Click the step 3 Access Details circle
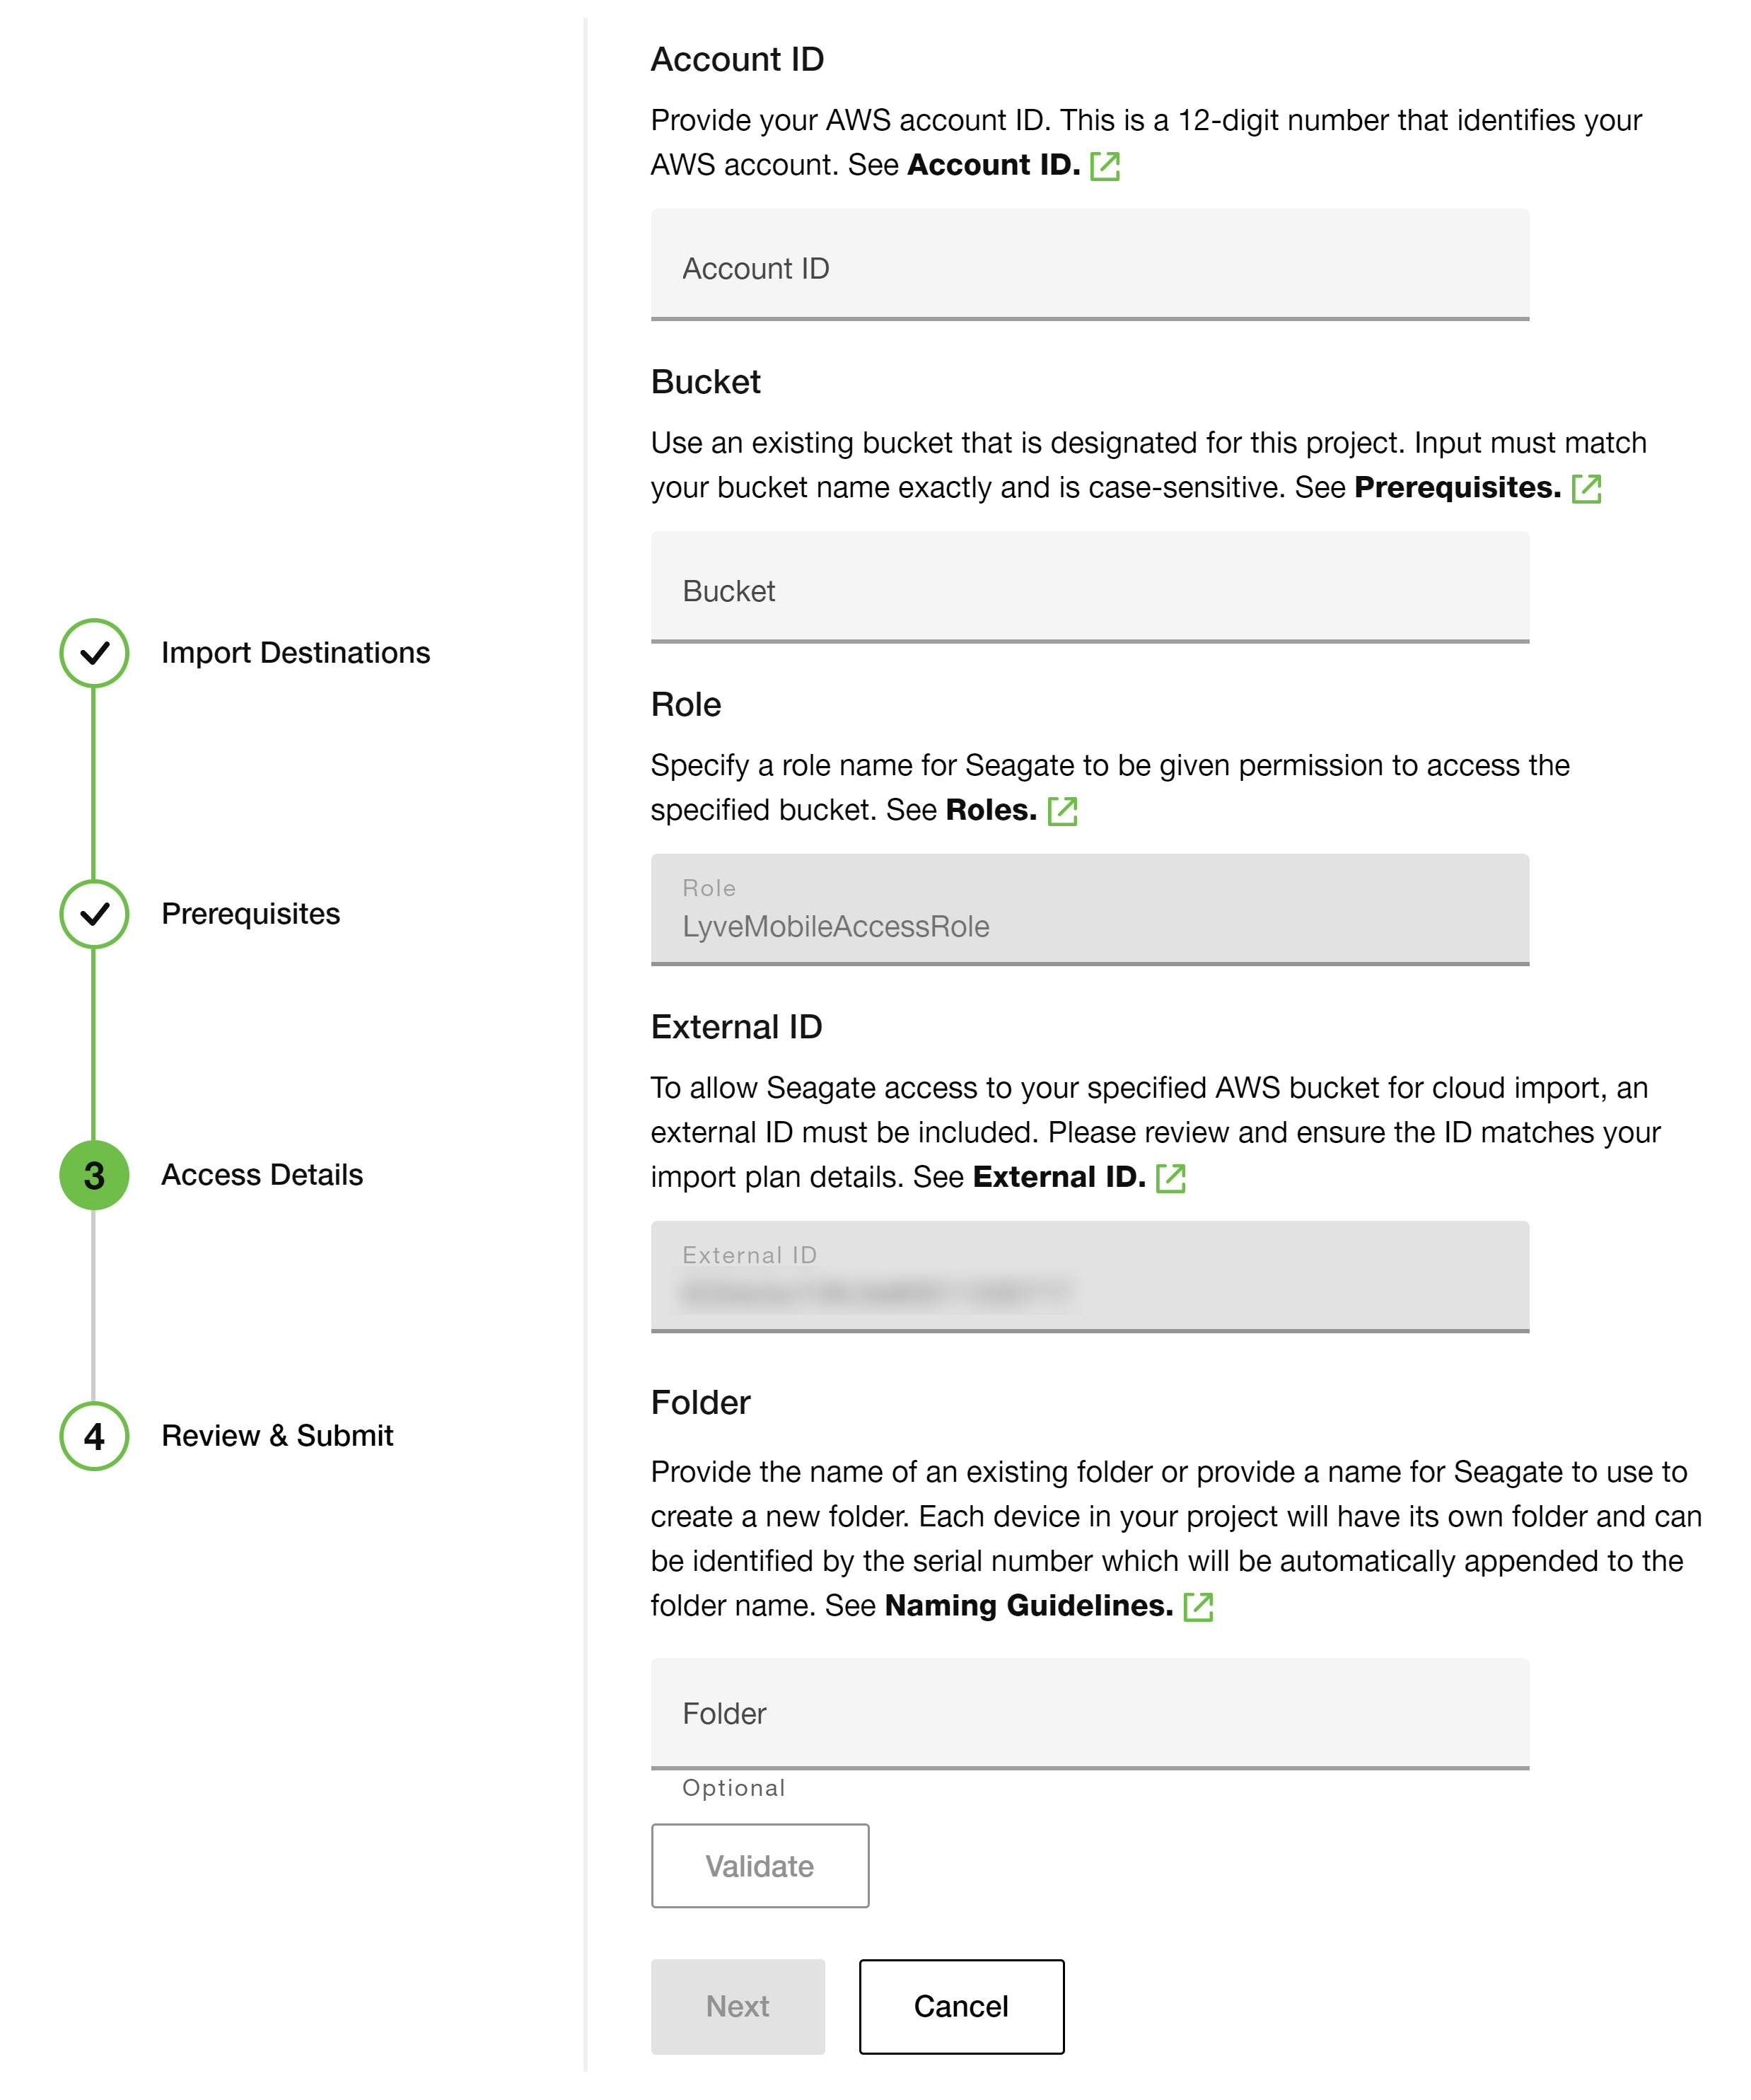 [94, 1175]
